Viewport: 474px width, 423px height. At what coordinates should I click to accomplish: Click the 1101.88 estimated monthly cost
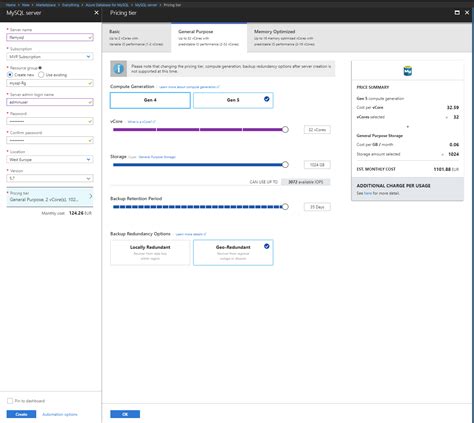(x=442, y=169)
